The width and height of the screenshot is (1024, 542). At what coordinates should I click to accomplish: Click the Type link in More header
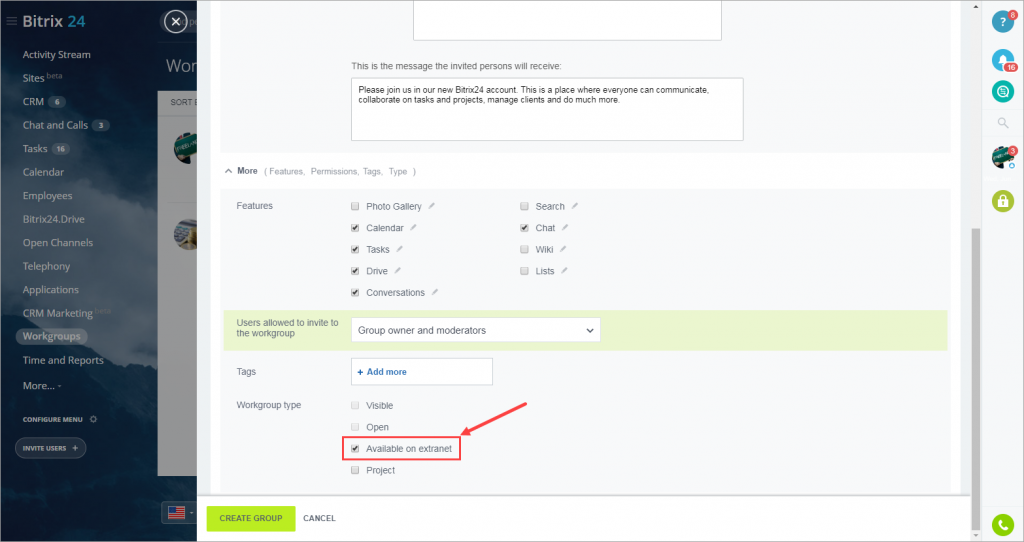[398, 172]
